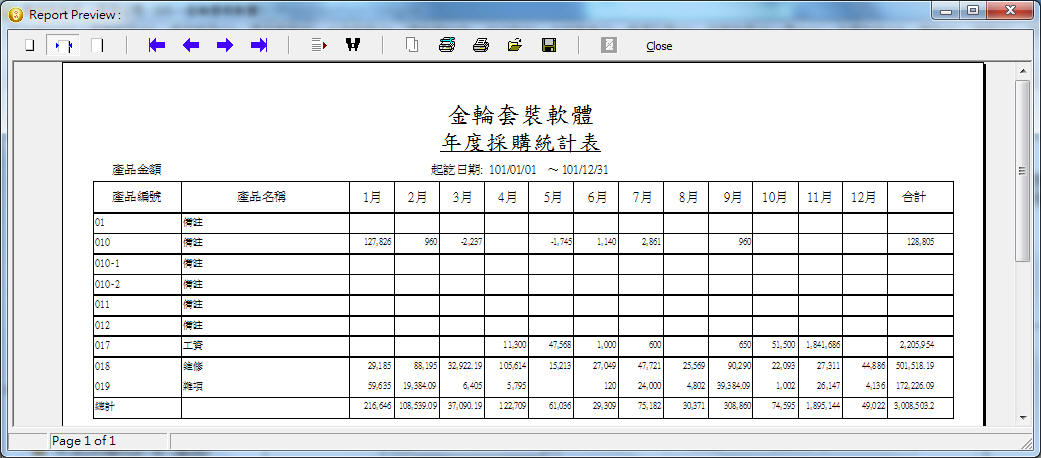Image resolution: width=1041 pixels, height=458 pixels.
Task: Click the copy pages icon
Action: pyautogui.click(x=412, y=45)
